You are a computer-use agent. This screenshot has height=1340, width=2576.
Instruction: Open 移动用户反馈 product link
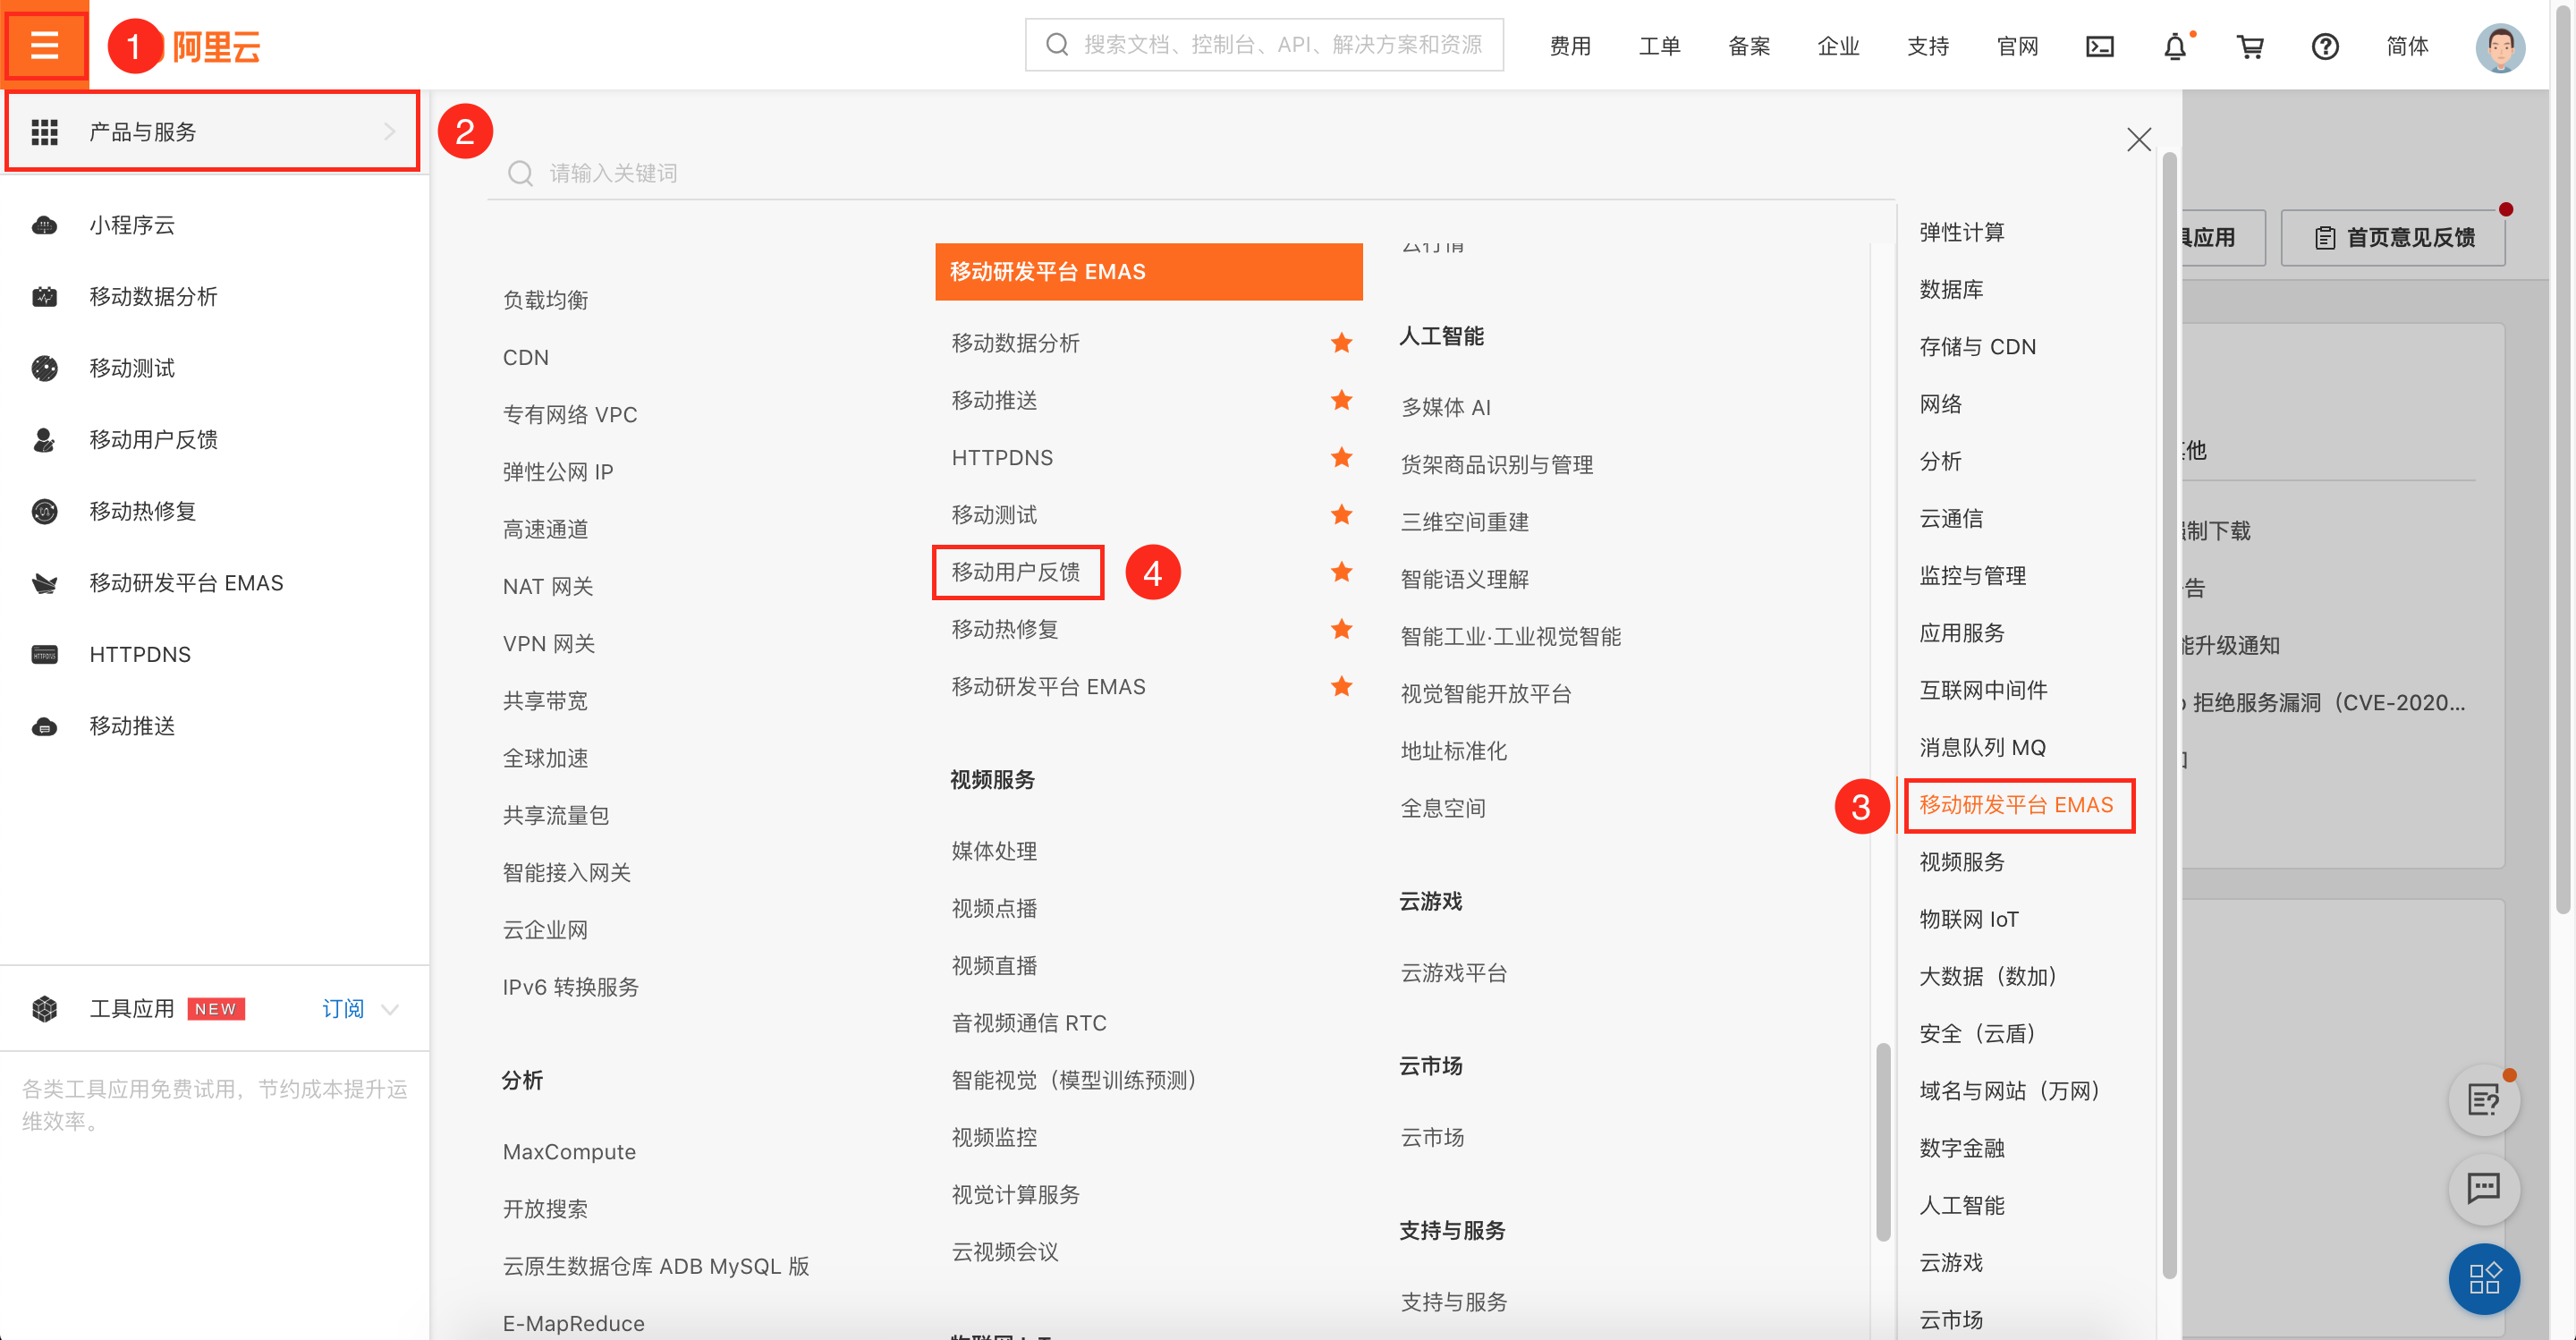[1015, 572]
